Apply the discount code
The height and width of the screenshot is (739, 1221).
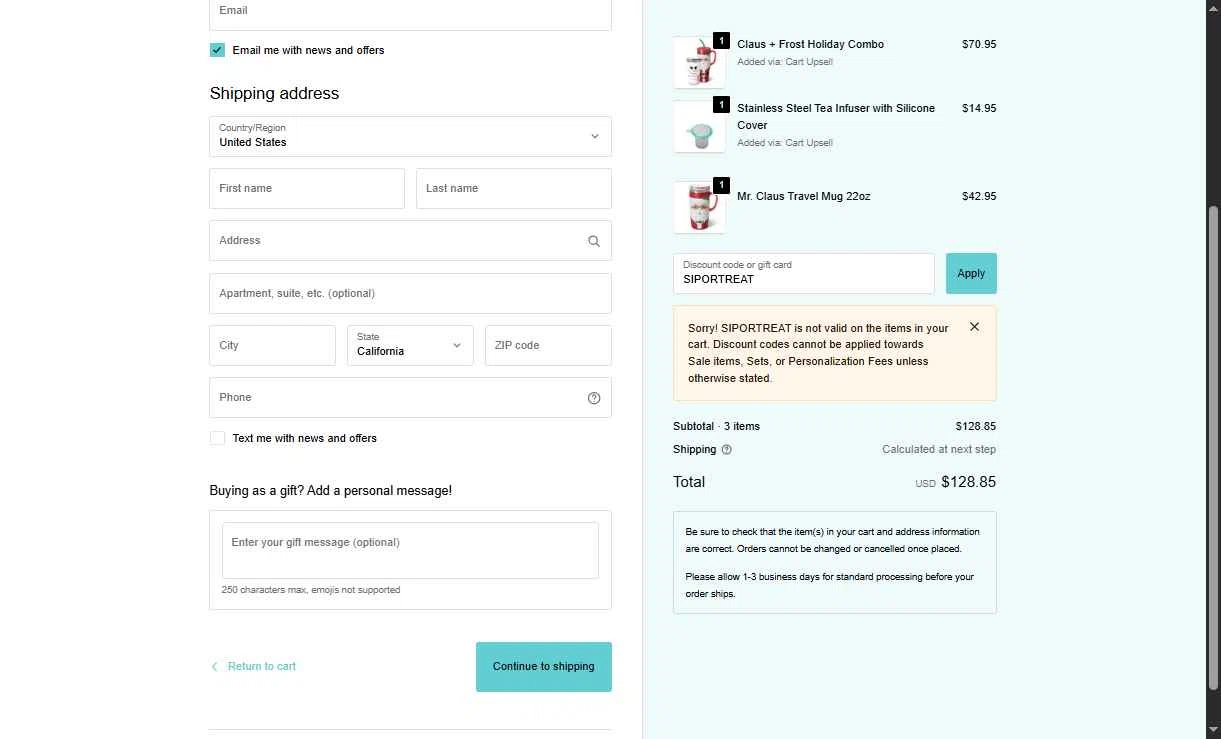tap(971, 273)
